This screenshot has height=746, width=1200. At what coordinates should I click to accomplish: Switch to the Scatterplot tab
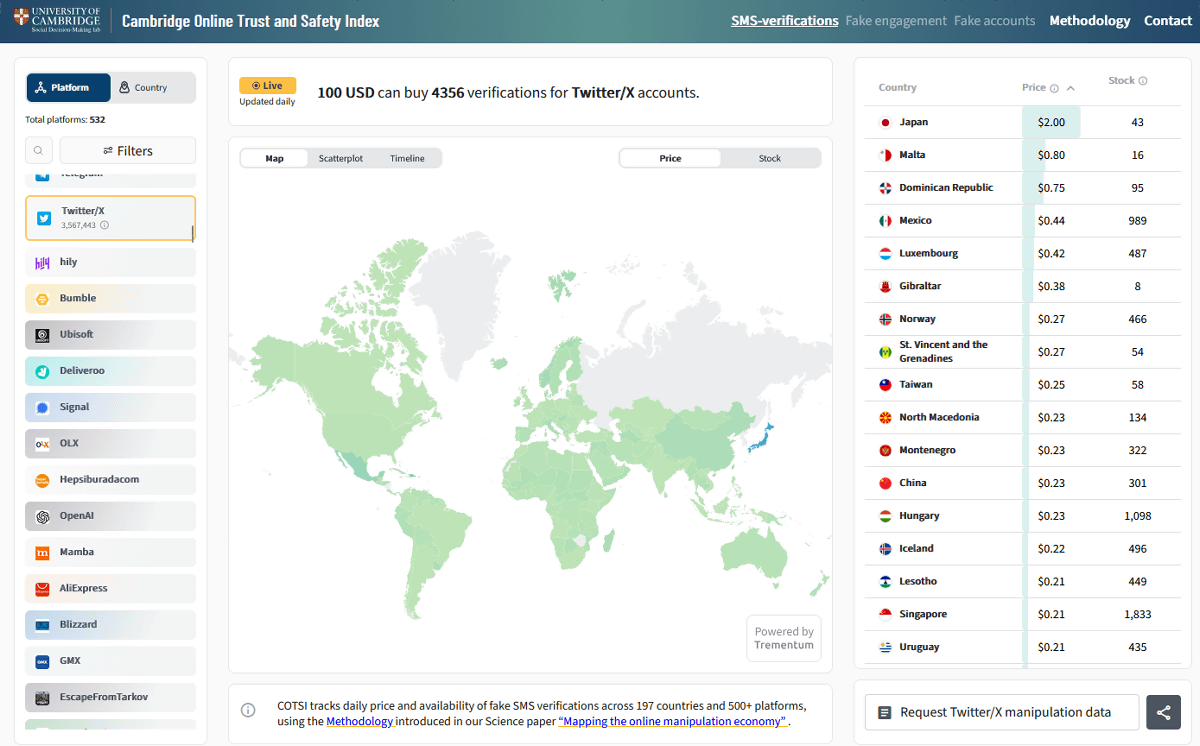340,158
